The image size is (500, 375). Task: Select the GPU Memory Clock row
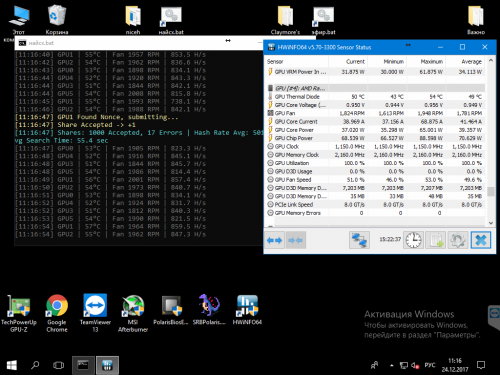[375, 155]
